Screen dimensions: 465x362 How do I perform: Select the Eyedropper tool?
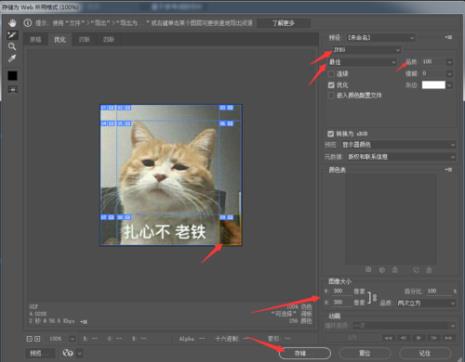12,59
